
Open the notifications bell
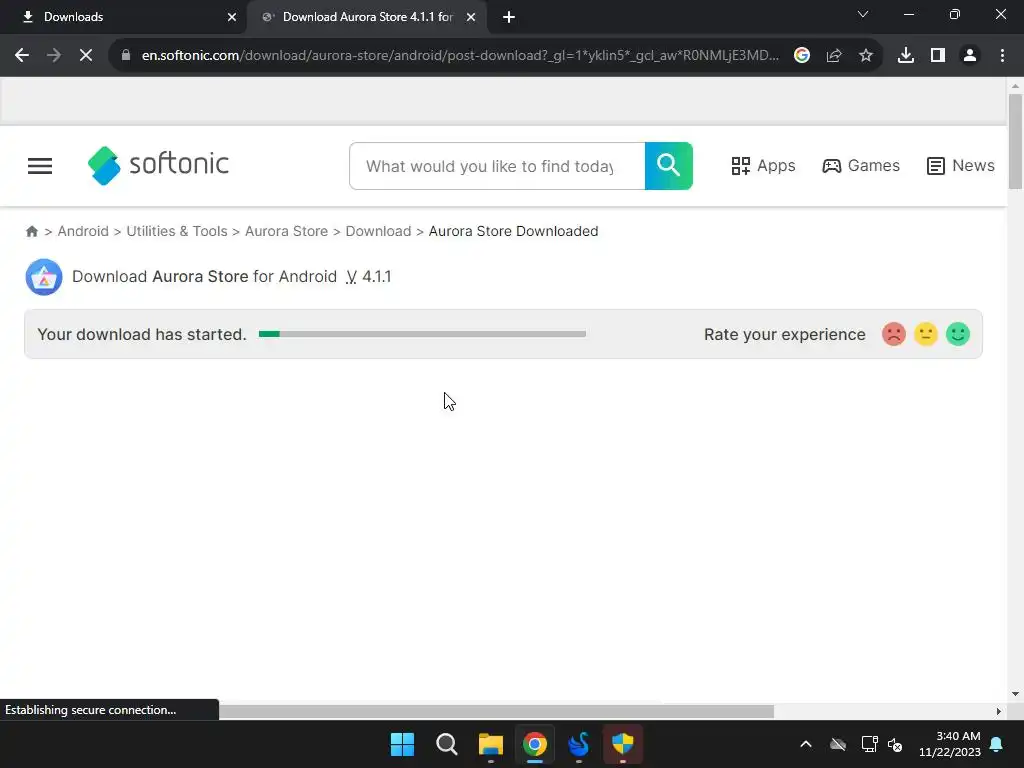[x=997, y=744]
